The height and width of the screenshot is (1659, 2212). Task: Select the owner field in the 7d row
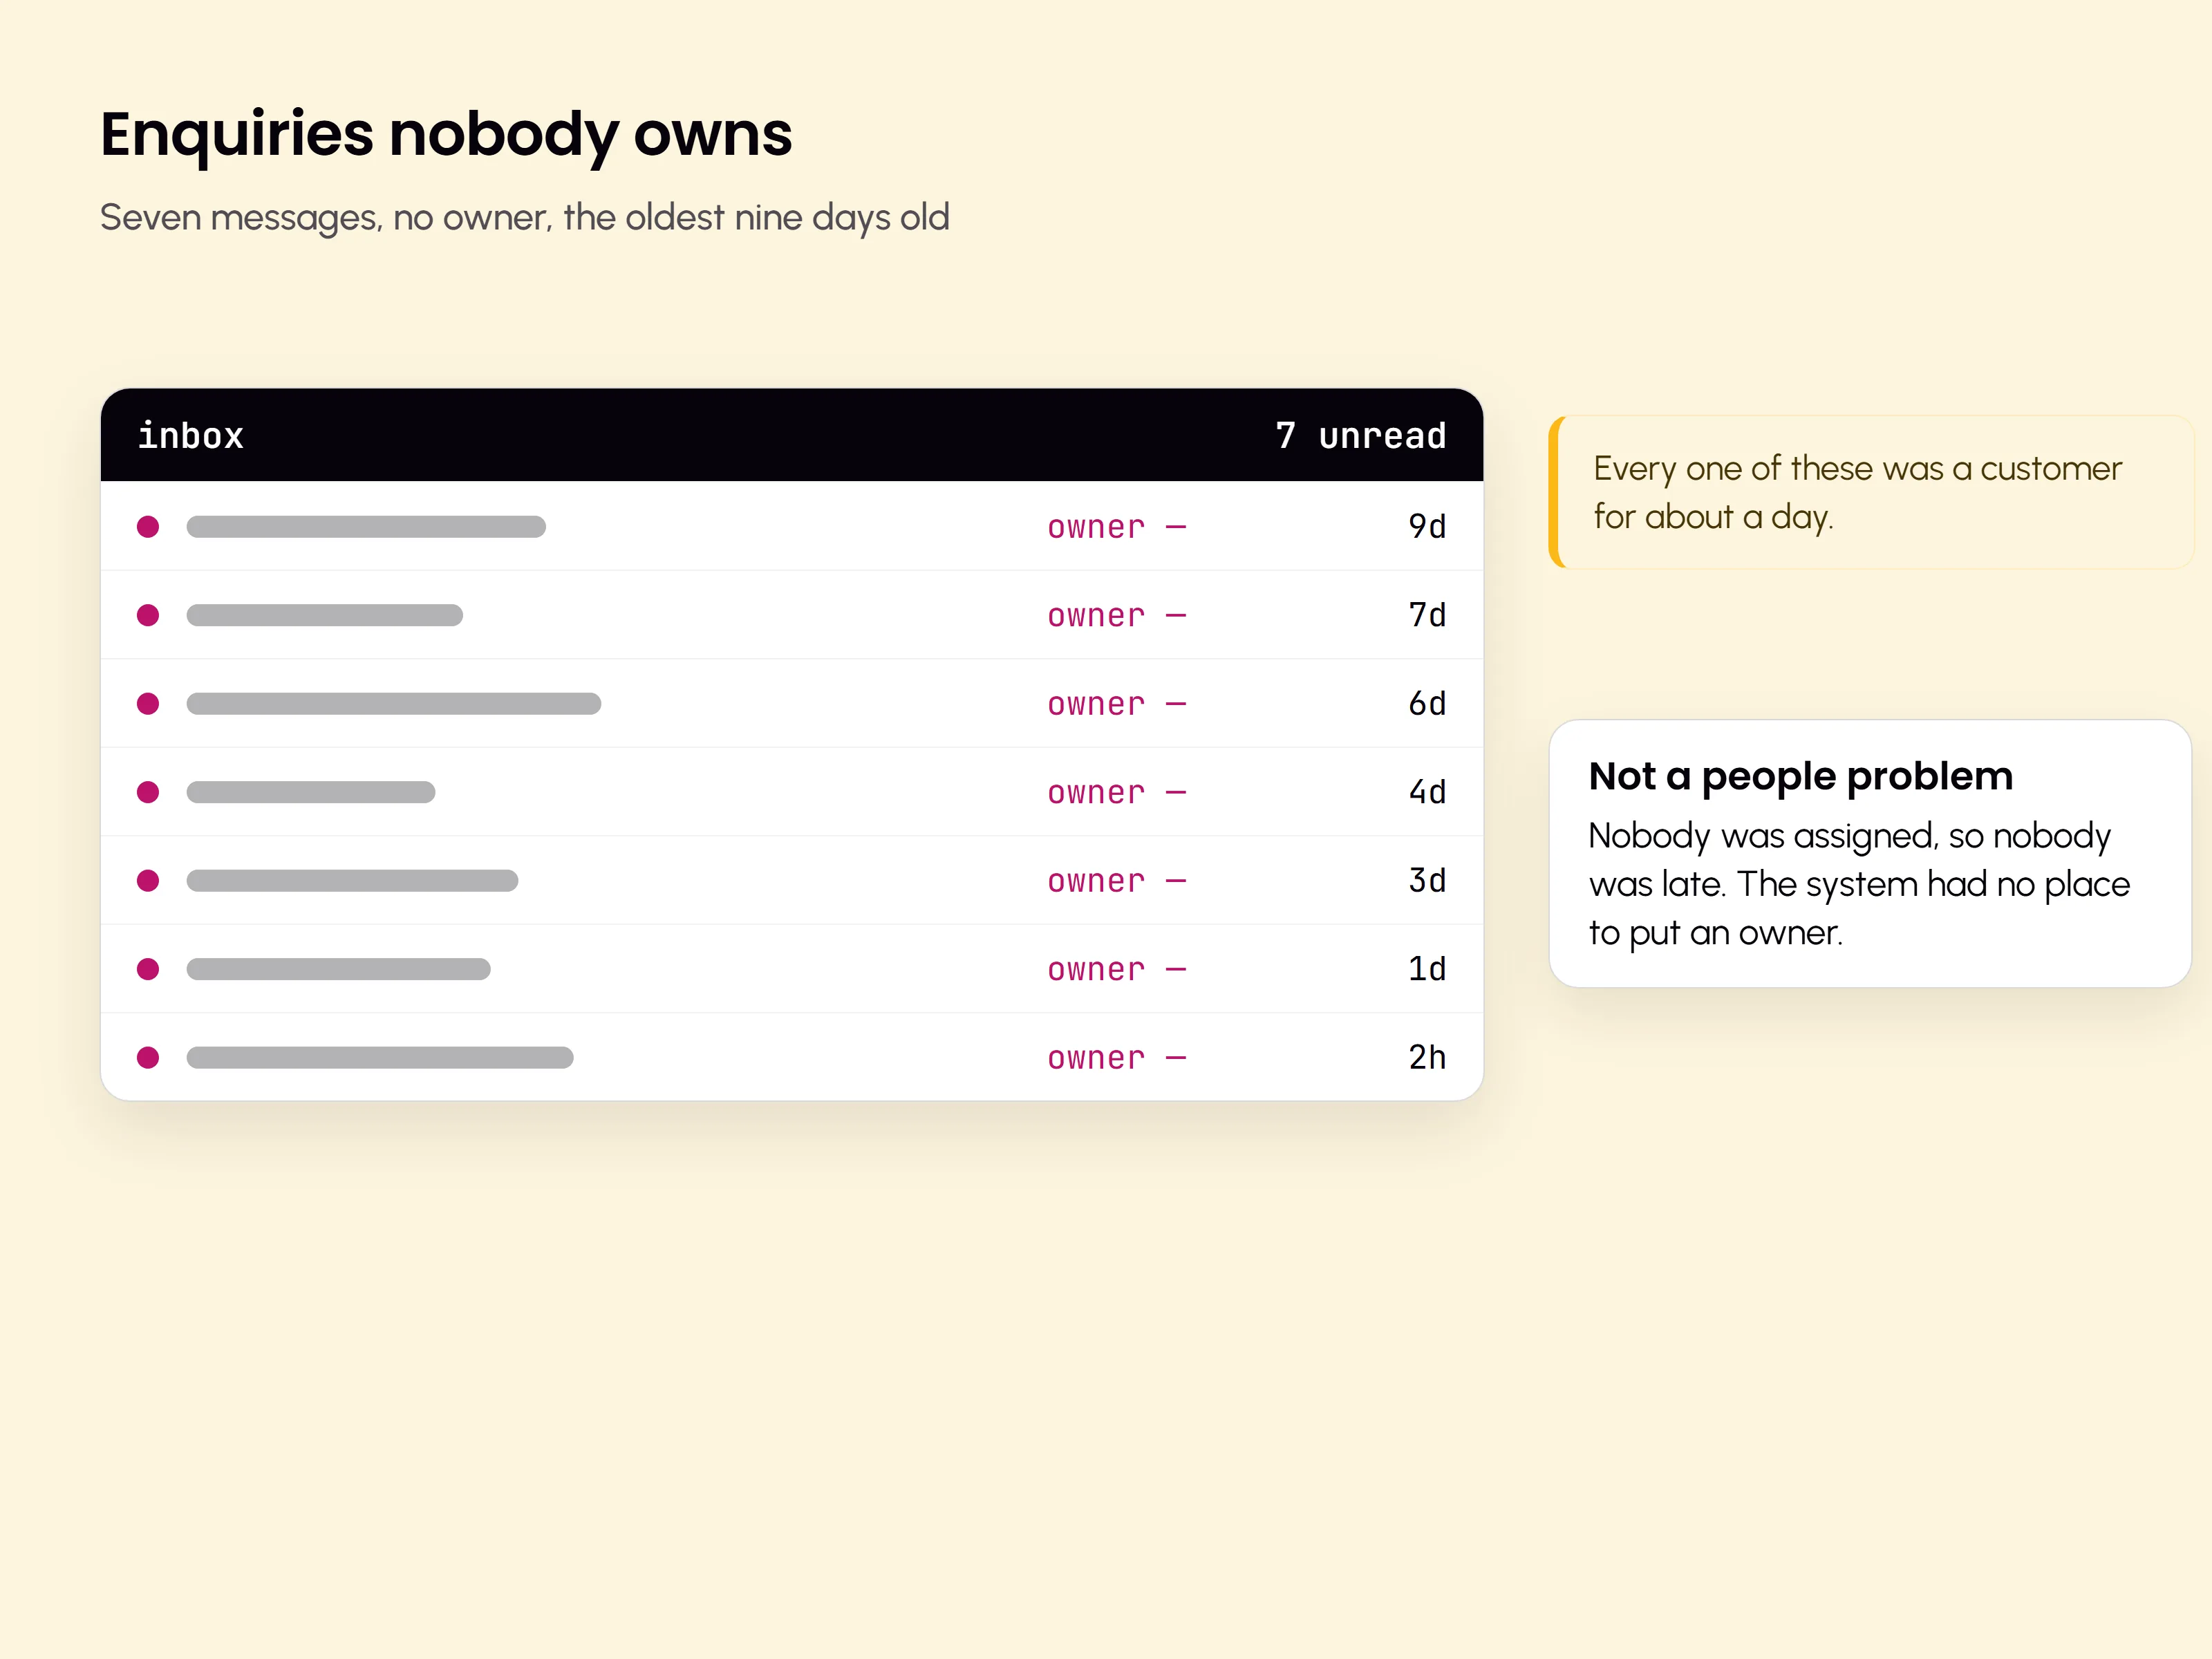point(1117,615)
